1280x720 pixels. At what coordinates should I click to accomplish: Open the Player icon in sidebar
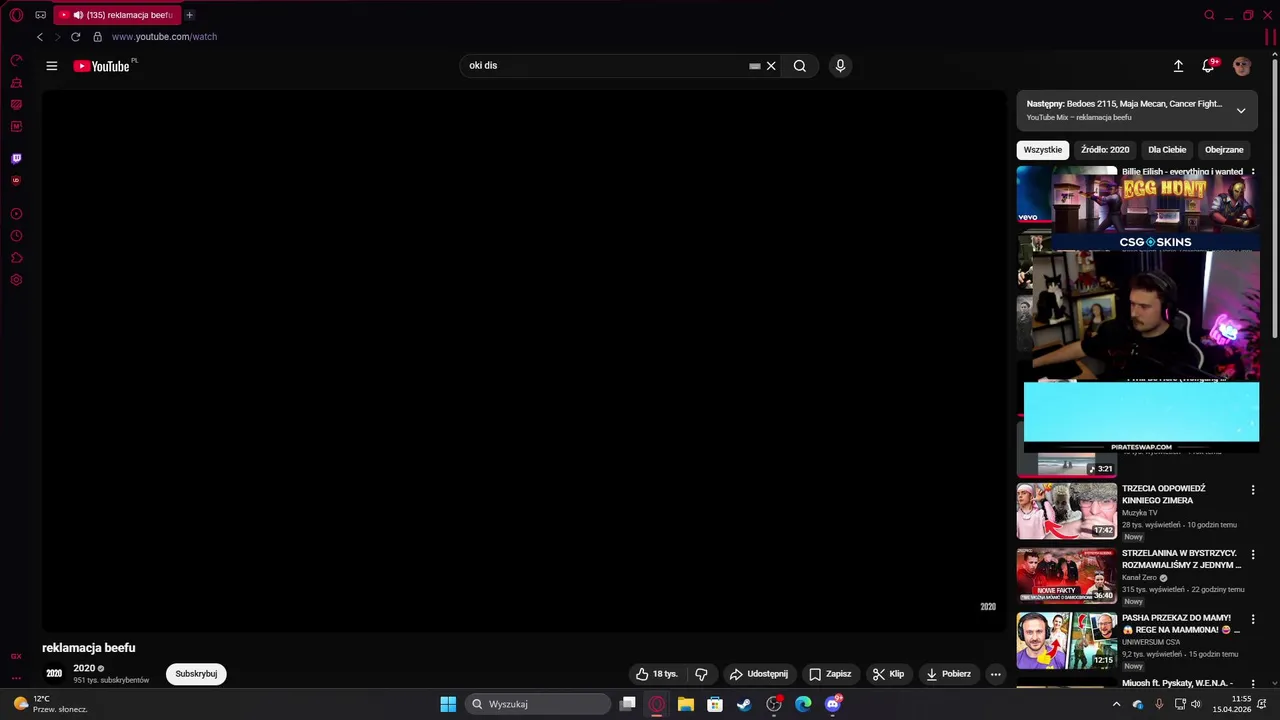pos(16,214)
